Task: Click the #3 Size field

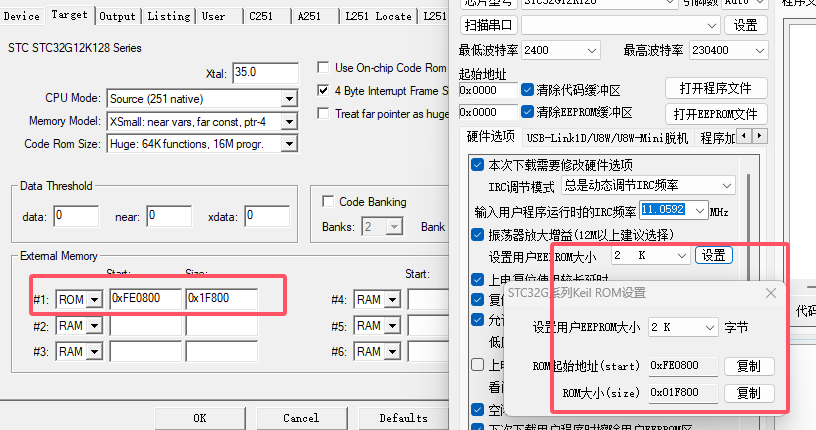Action: coord(222,351)
